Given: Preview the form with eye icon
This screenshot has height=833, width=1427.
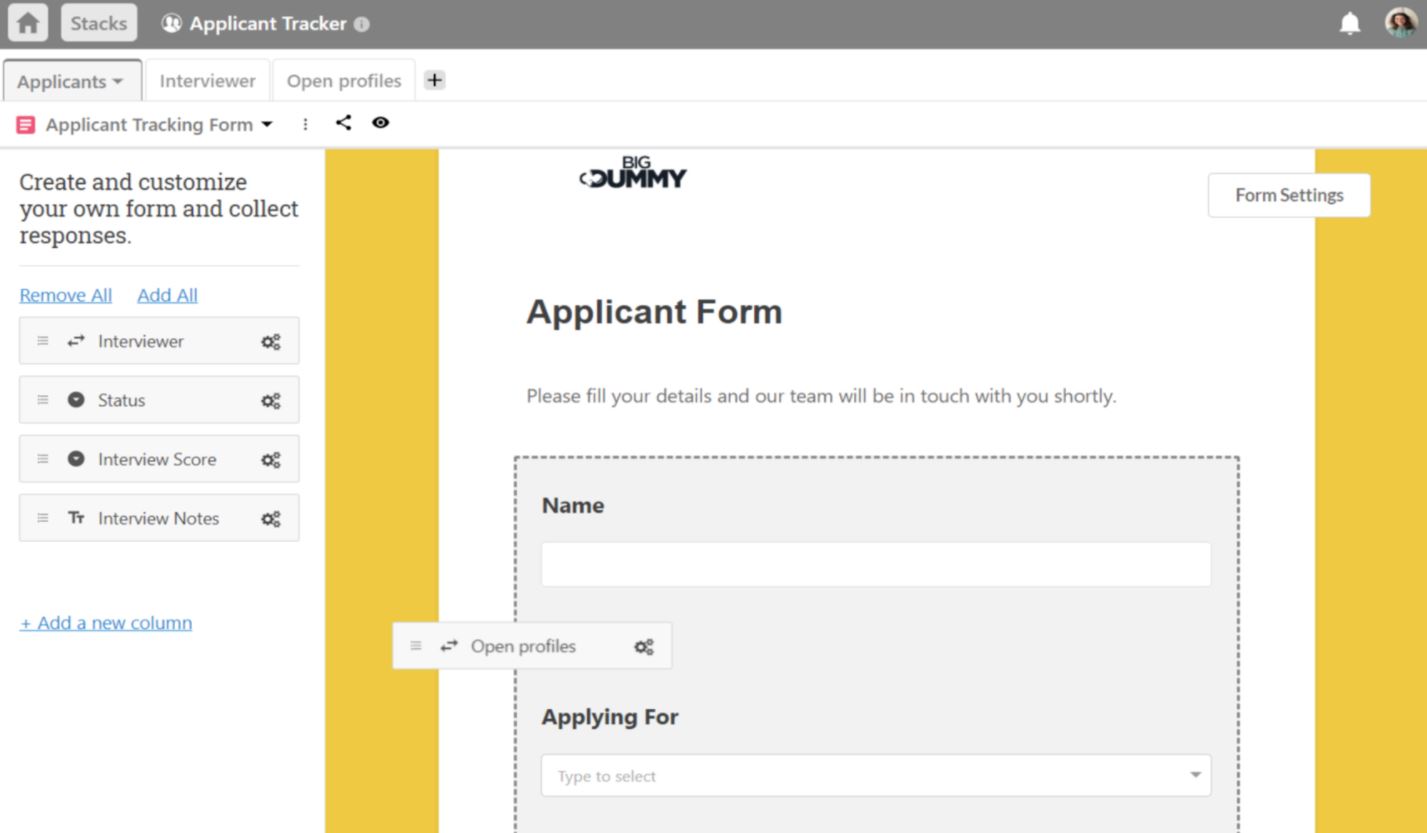Looking at the screenshot, I should [381, 123].
